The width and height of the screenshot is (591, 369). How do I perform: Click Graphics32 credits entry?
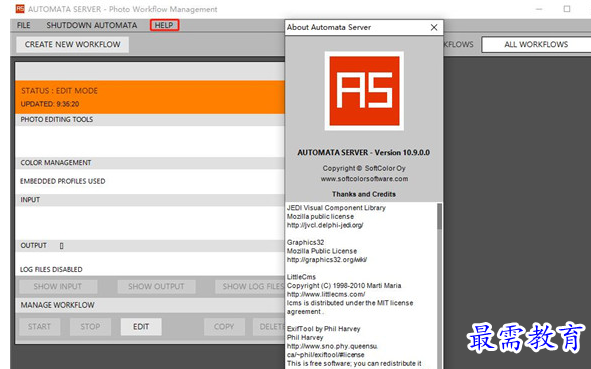[305, 242]
